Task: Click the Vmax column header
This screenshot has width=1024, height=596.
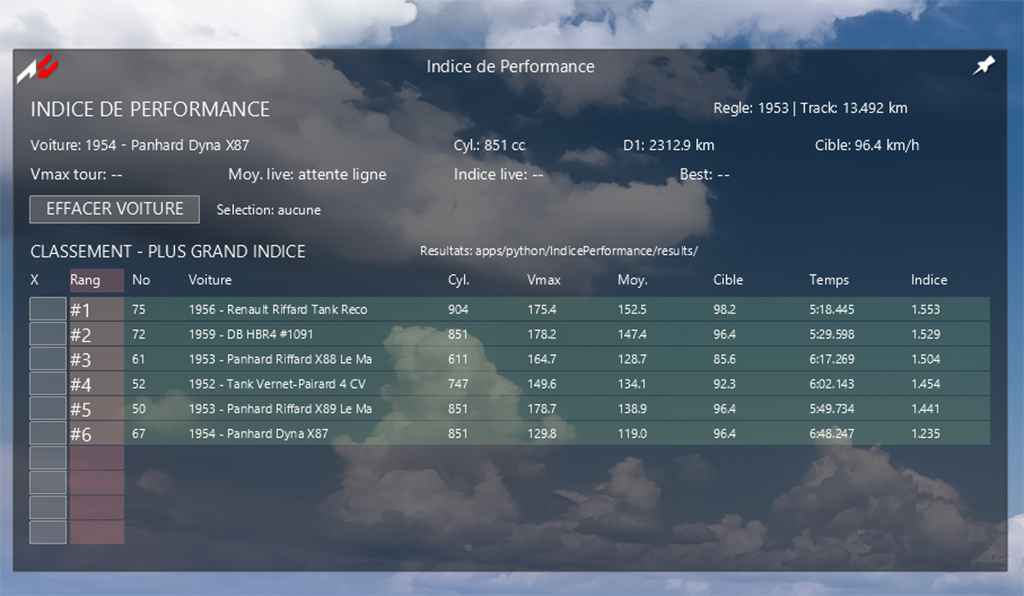Action: click(x=543, y=279)
